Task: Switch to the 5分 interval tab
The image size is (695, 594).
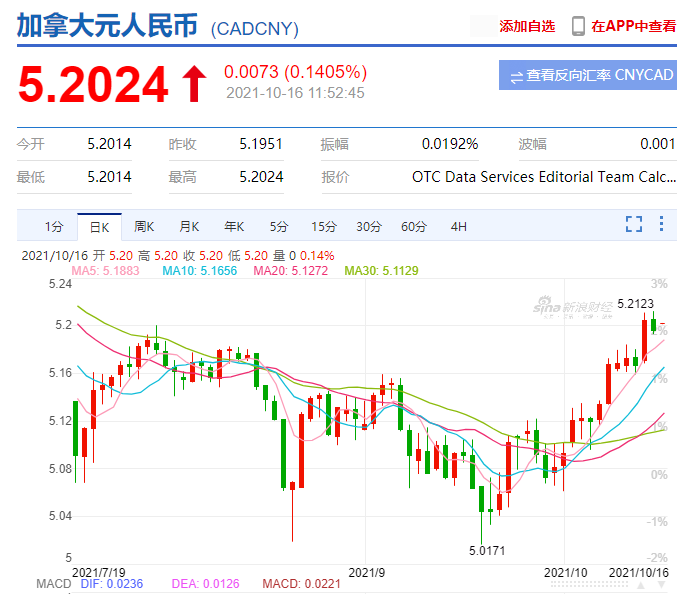Action: [278, 226]
